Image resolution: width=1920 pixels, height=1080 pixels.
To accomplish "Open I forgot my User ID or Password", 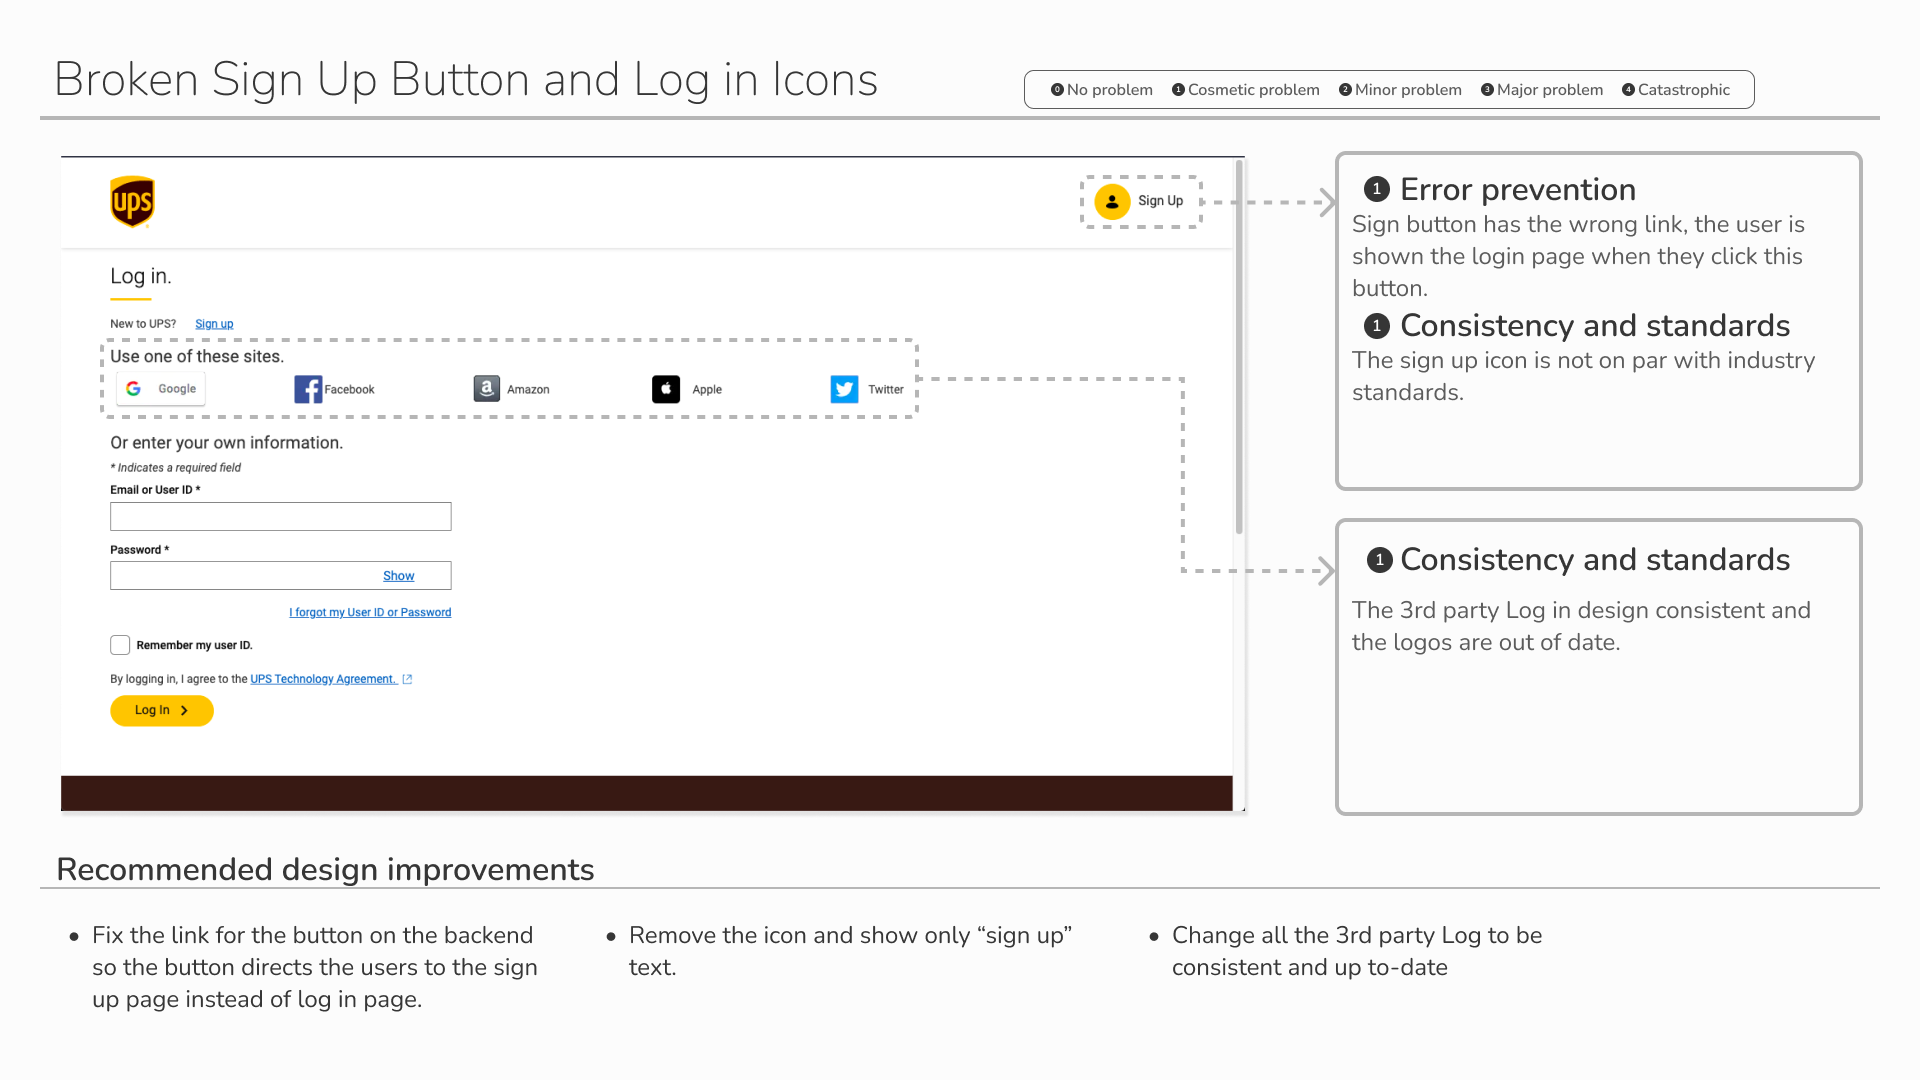I will pos(370,612).
